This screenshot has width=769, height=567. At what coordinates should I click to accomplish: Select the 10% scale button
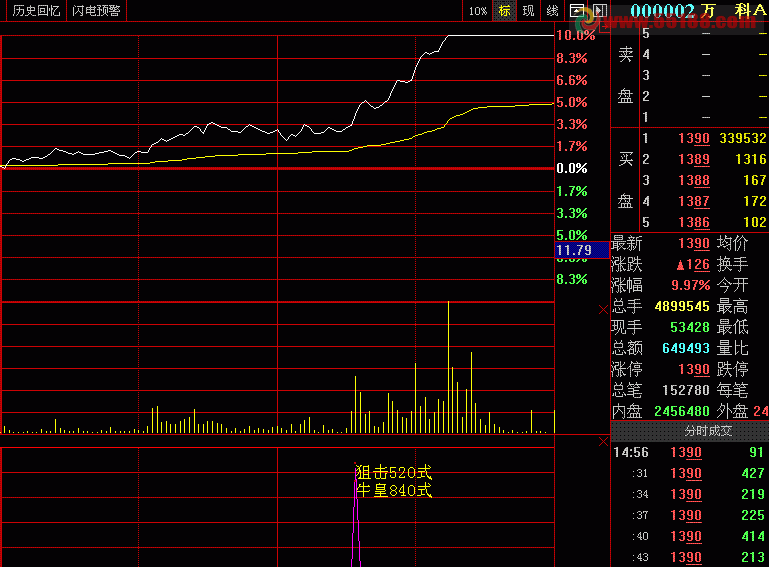click(x=478, y=11)
